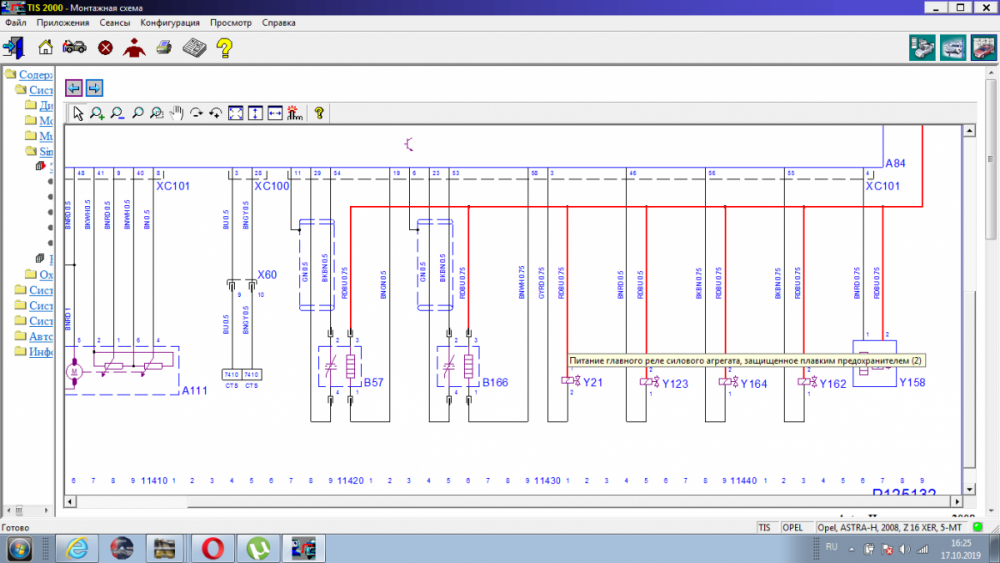Rotate the schematic clockwise
Screen dimensions: 1000x563
[x=196, y=113]
